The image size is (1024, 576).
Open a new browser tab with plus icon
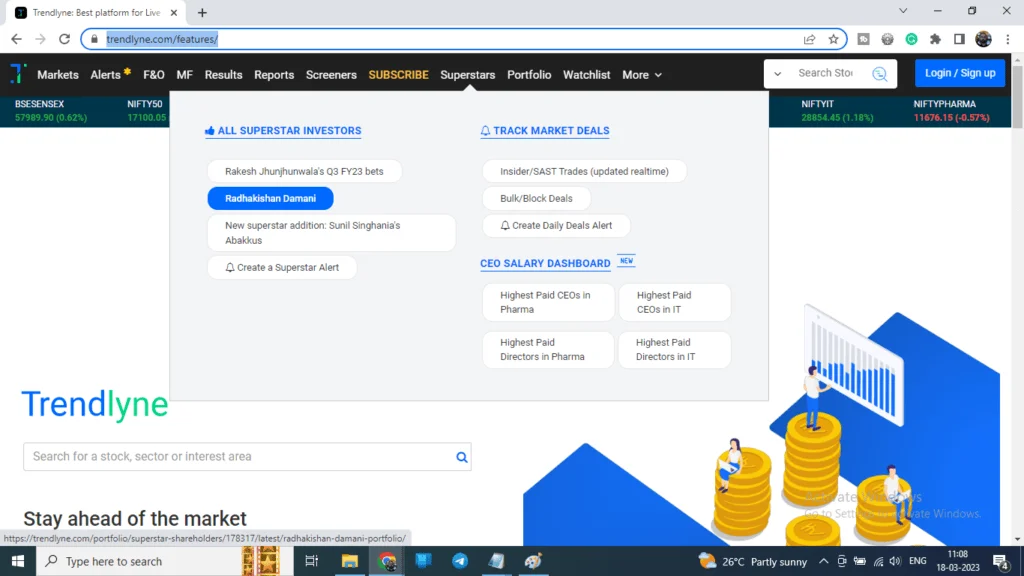coord(202,12)
